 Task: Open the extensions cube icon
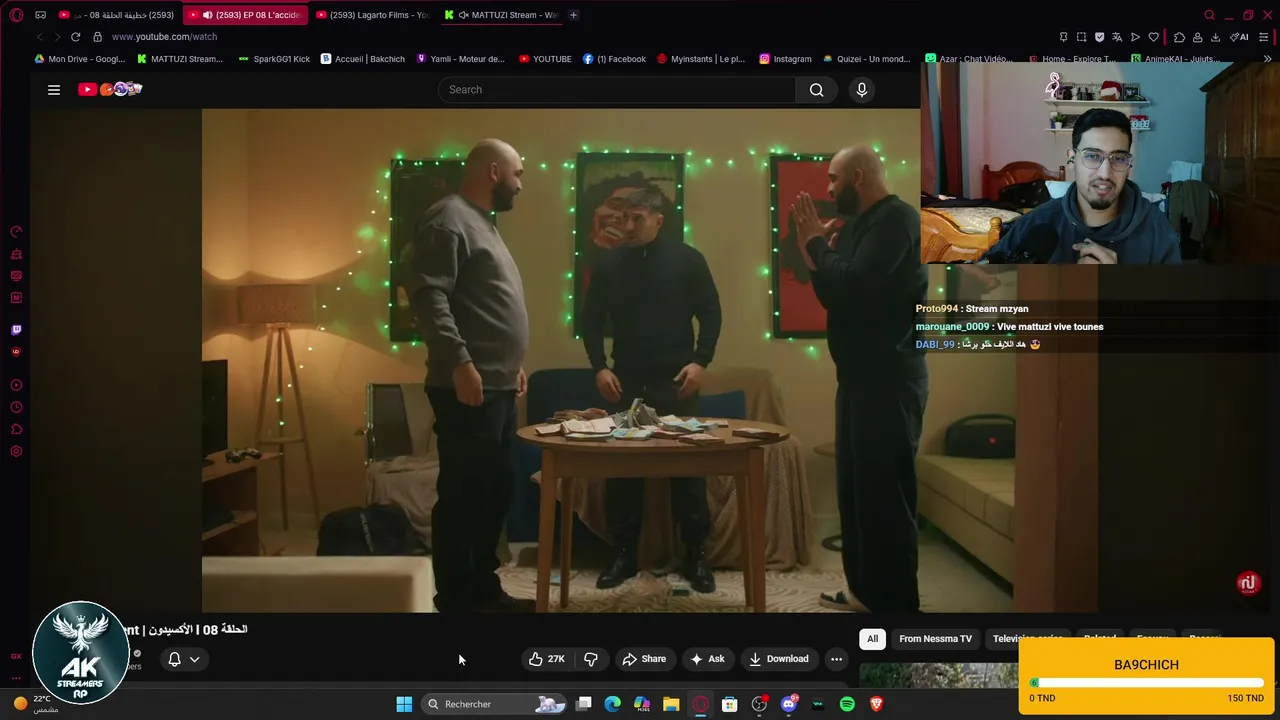tap(1179, 37)
